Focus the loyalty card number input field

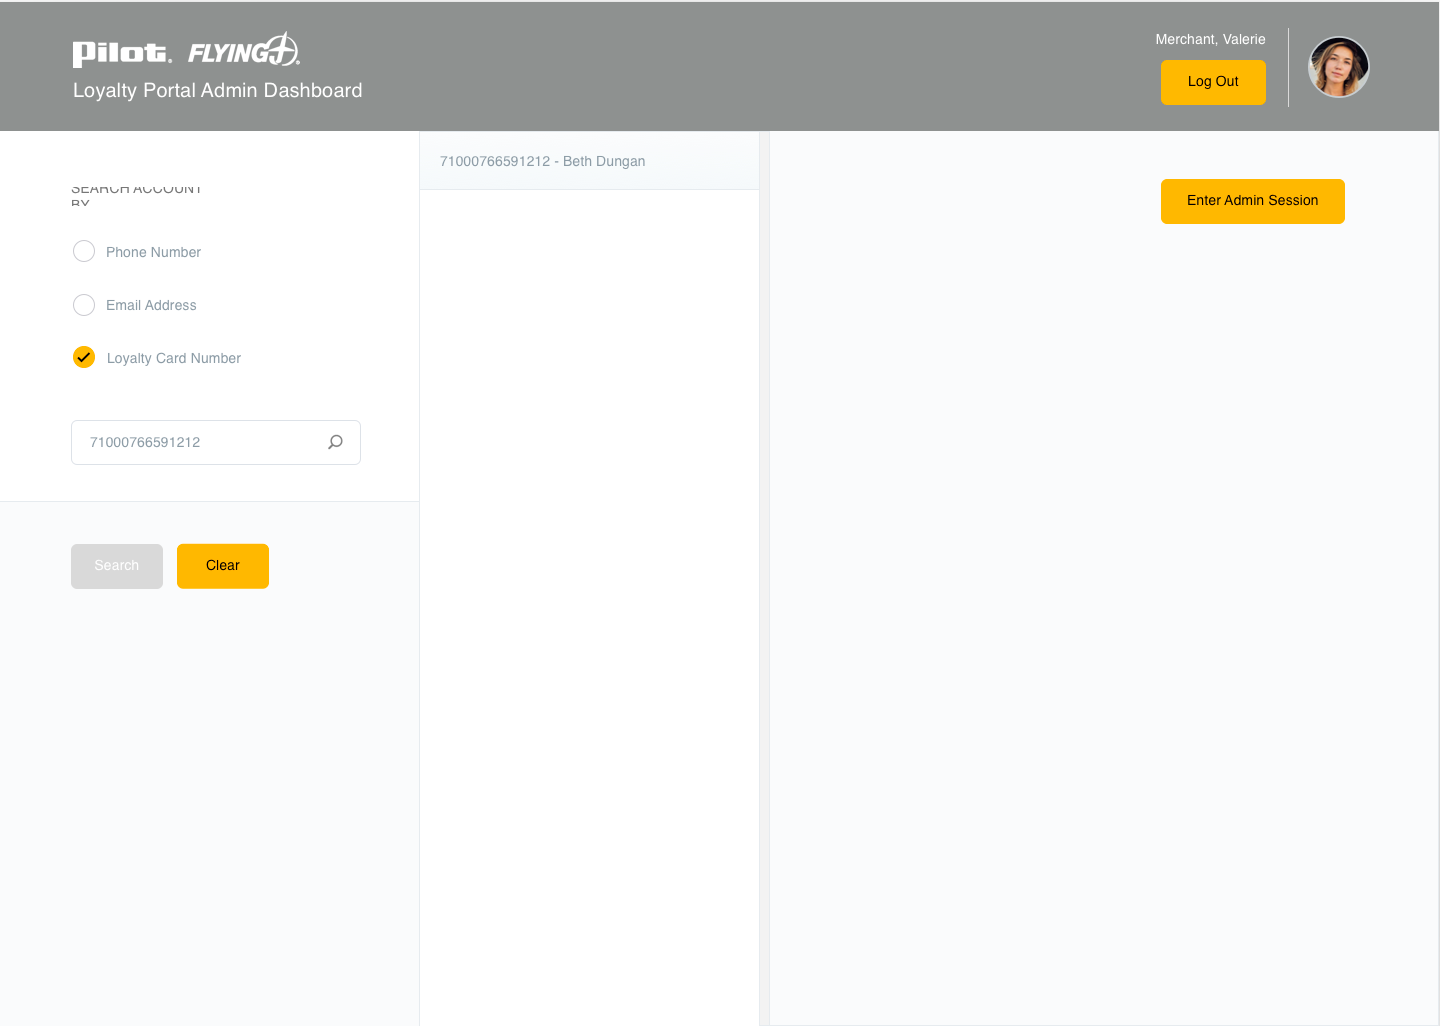[x=200, y=442]
